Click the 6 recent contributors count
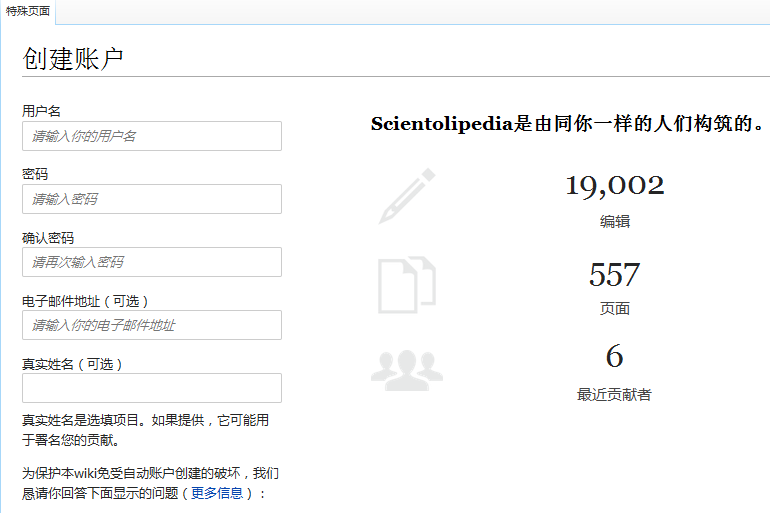This screenshot has height=513, width=770. coord(614,356)
